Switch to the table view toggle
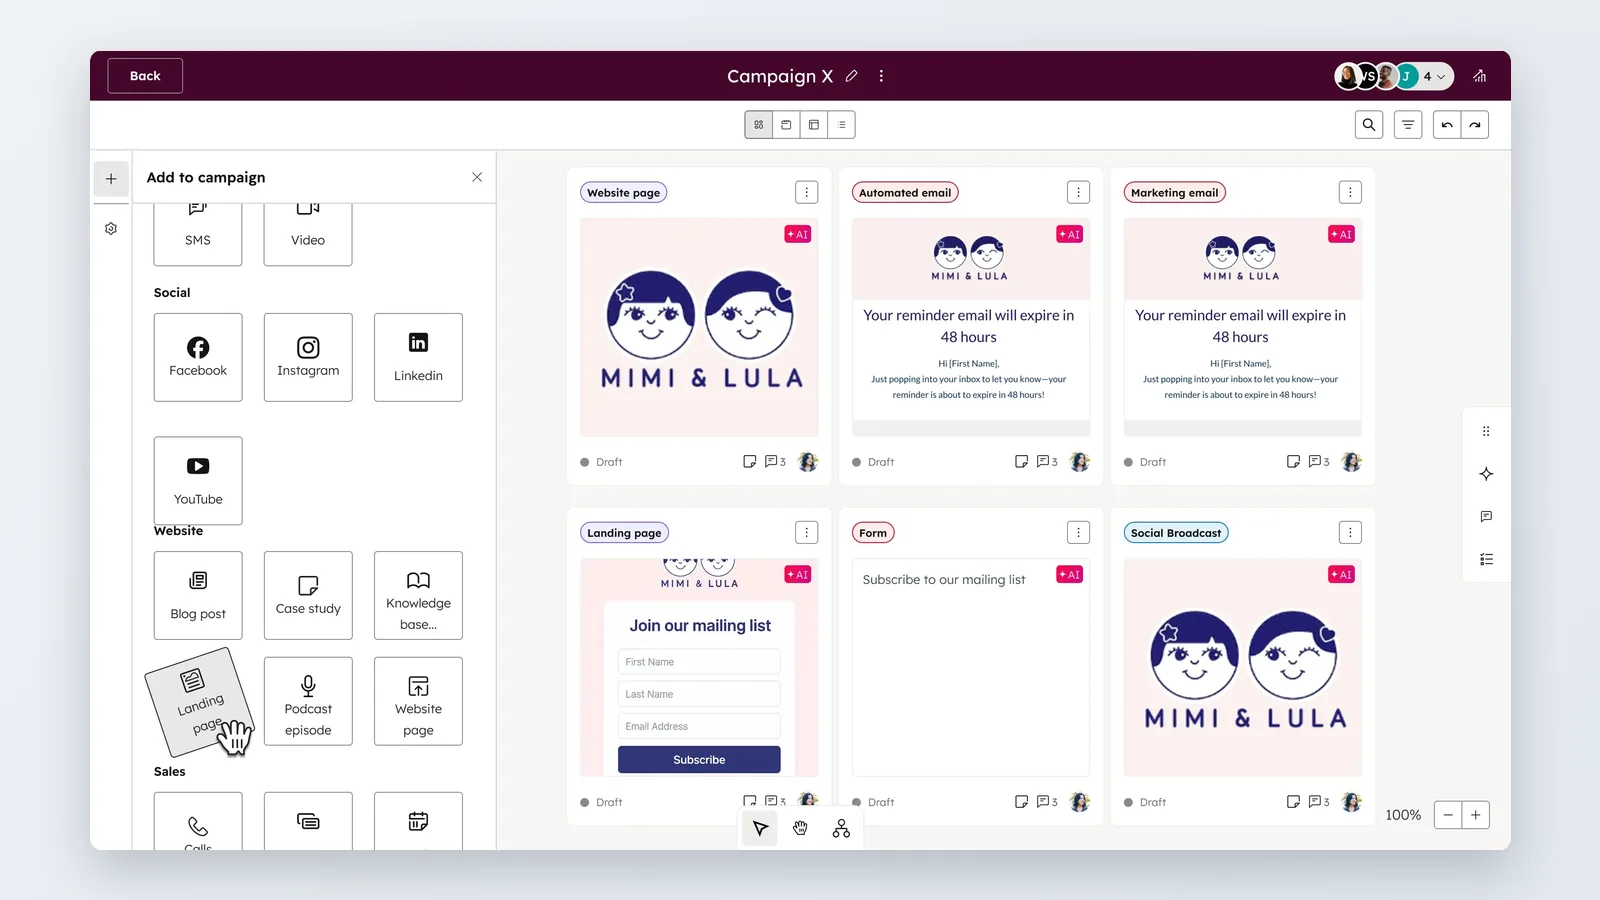This screenshot has height=900, width=1600. point(814,125)
